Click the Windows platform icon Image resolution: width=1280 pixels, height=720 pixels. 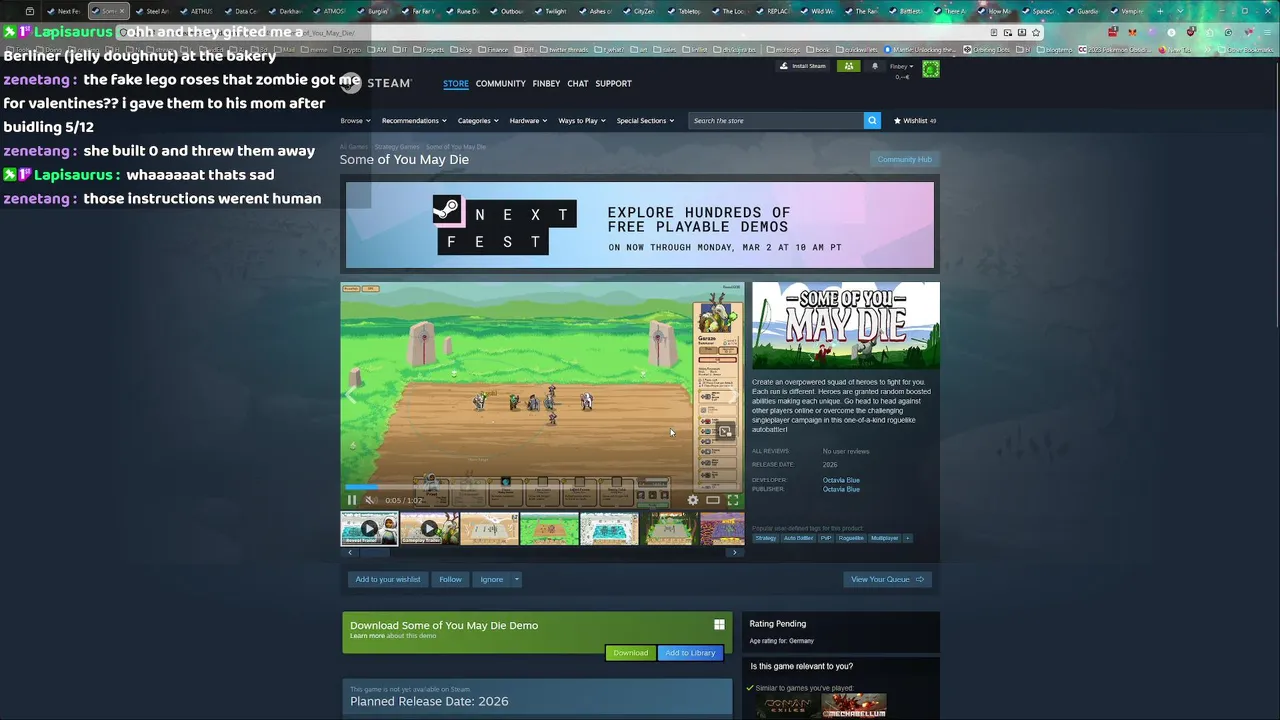(719, 625)
